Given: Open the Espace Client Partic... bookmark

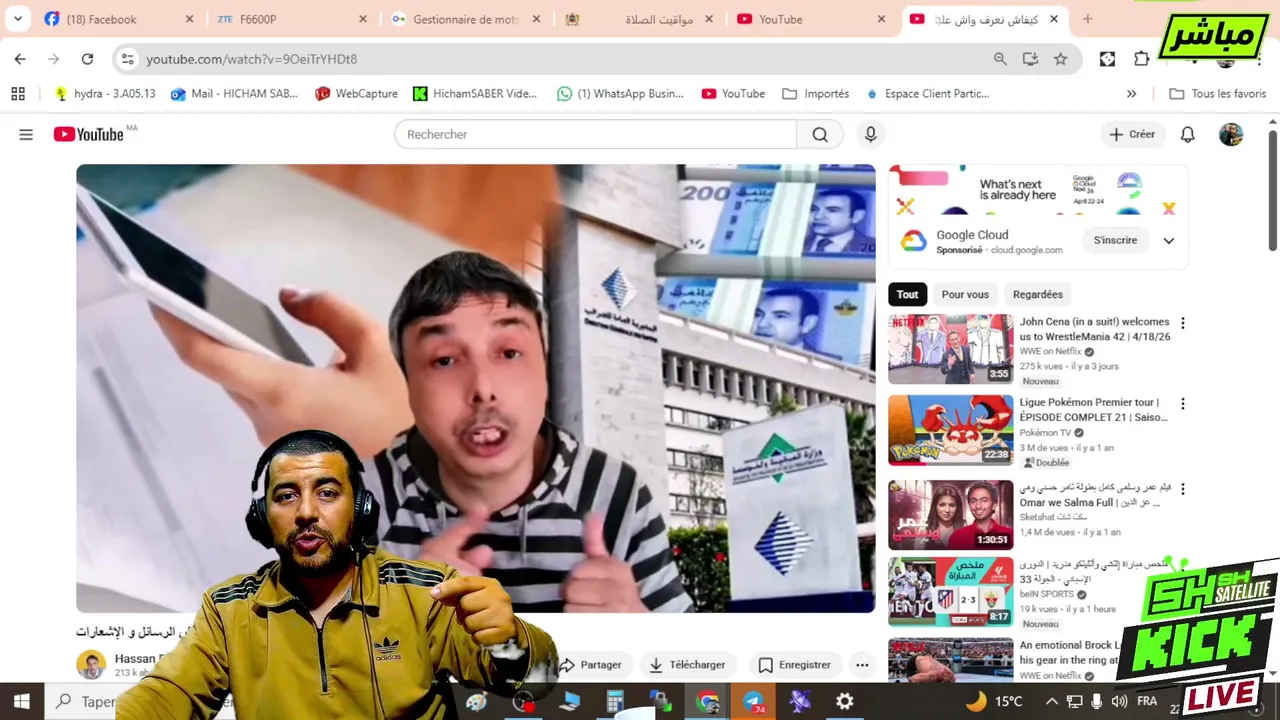Looking at the screenshot, I should click(928, 93).
